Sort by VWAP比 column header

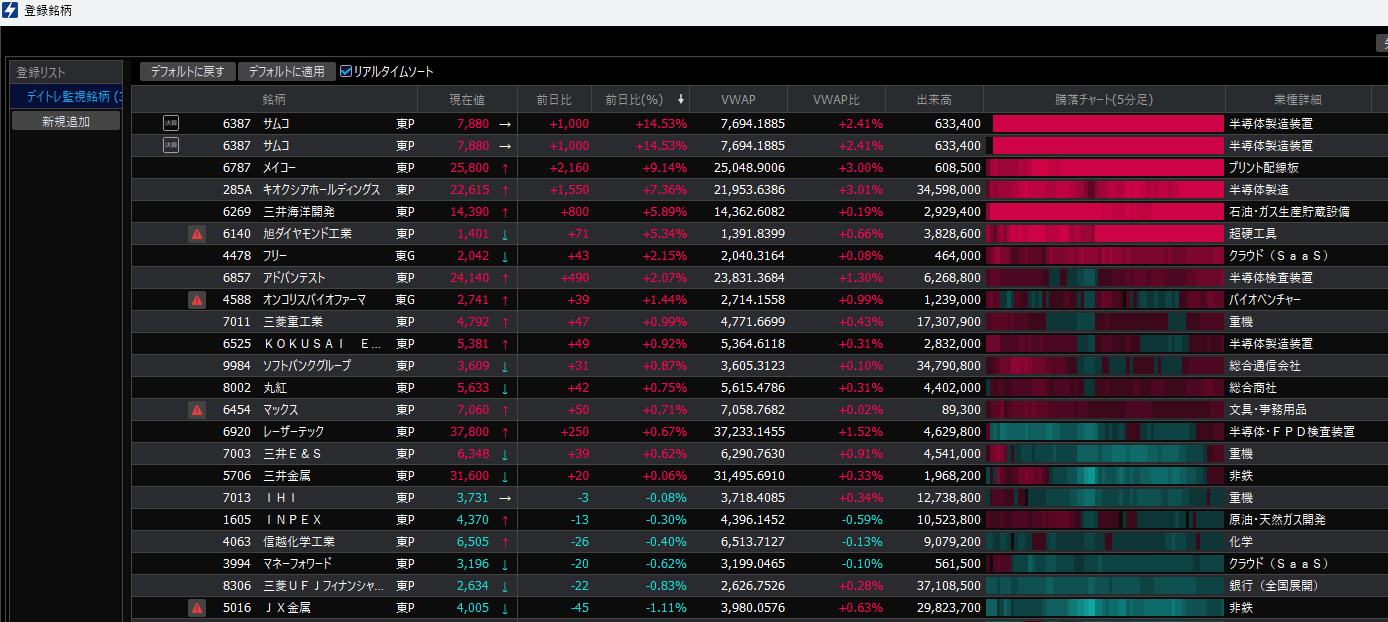[x=836, y=99]
